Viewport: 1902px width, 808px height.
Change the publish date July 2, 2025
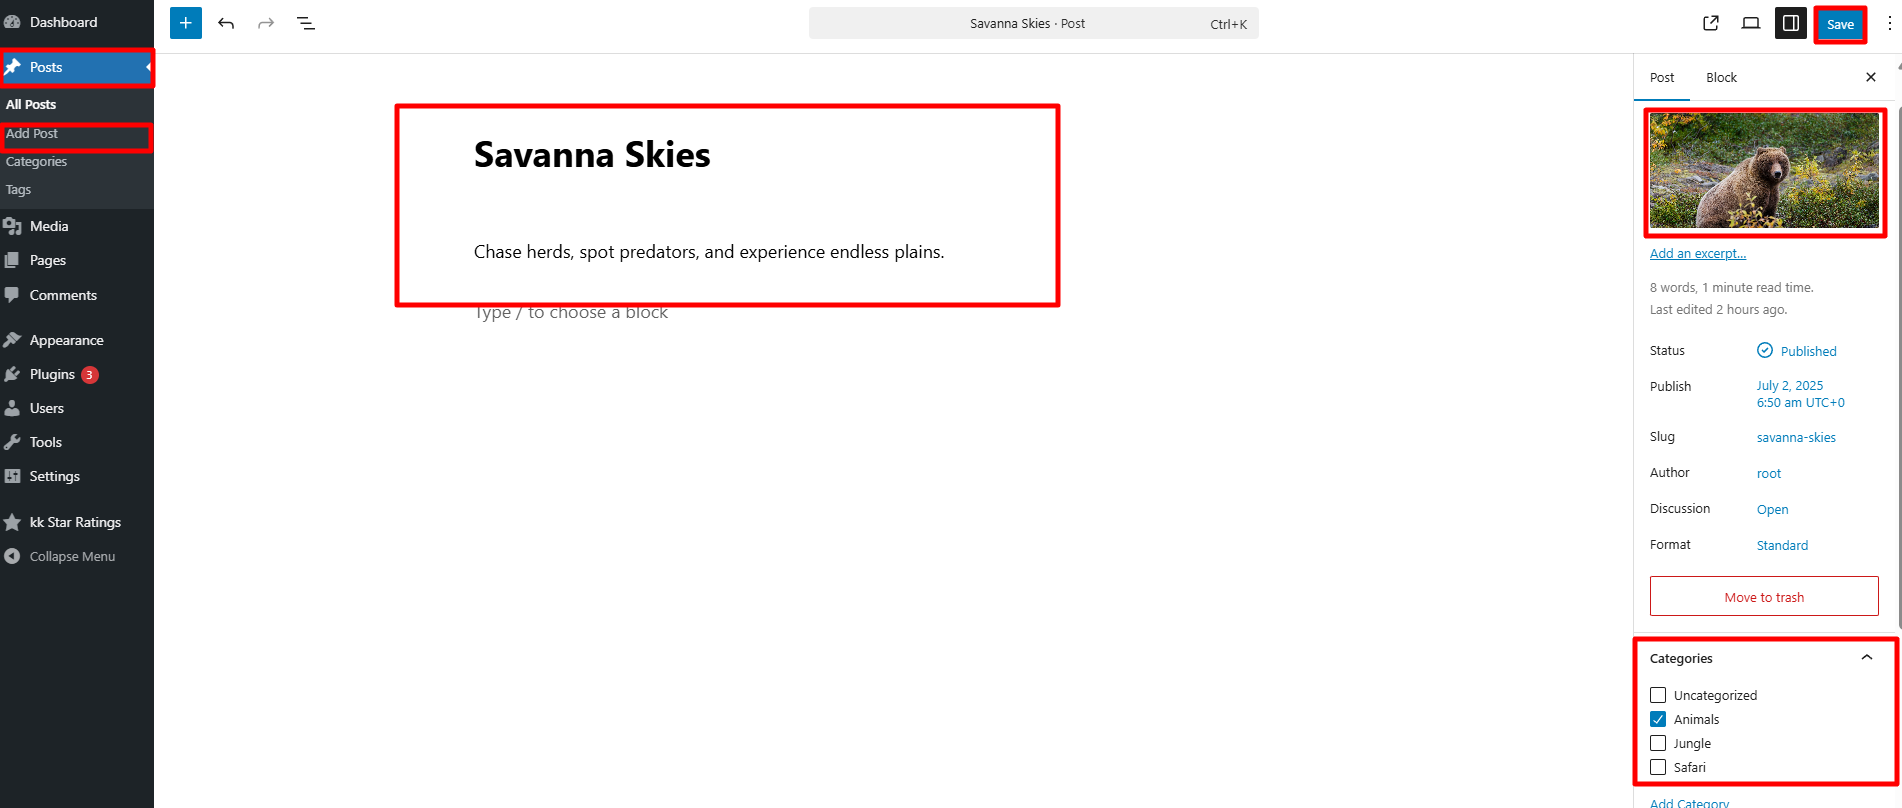click(x=1801, y=394)
